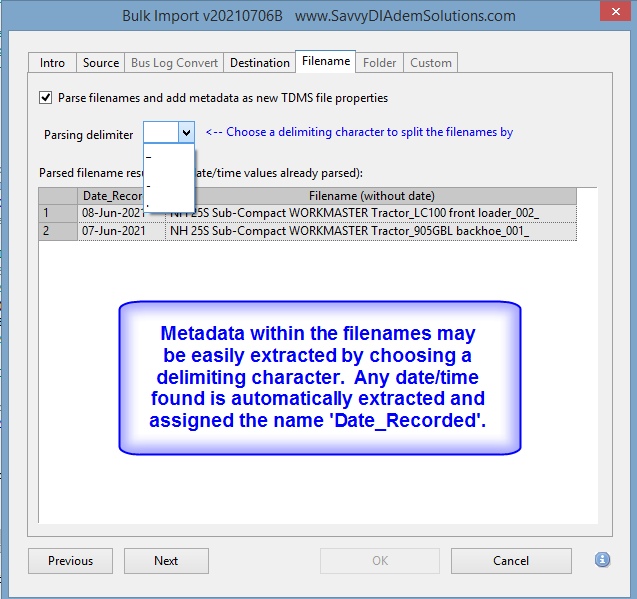This screenshot has height=599, width=637.
Task: Click the application icon in the title bar
Action: (18, 16)
